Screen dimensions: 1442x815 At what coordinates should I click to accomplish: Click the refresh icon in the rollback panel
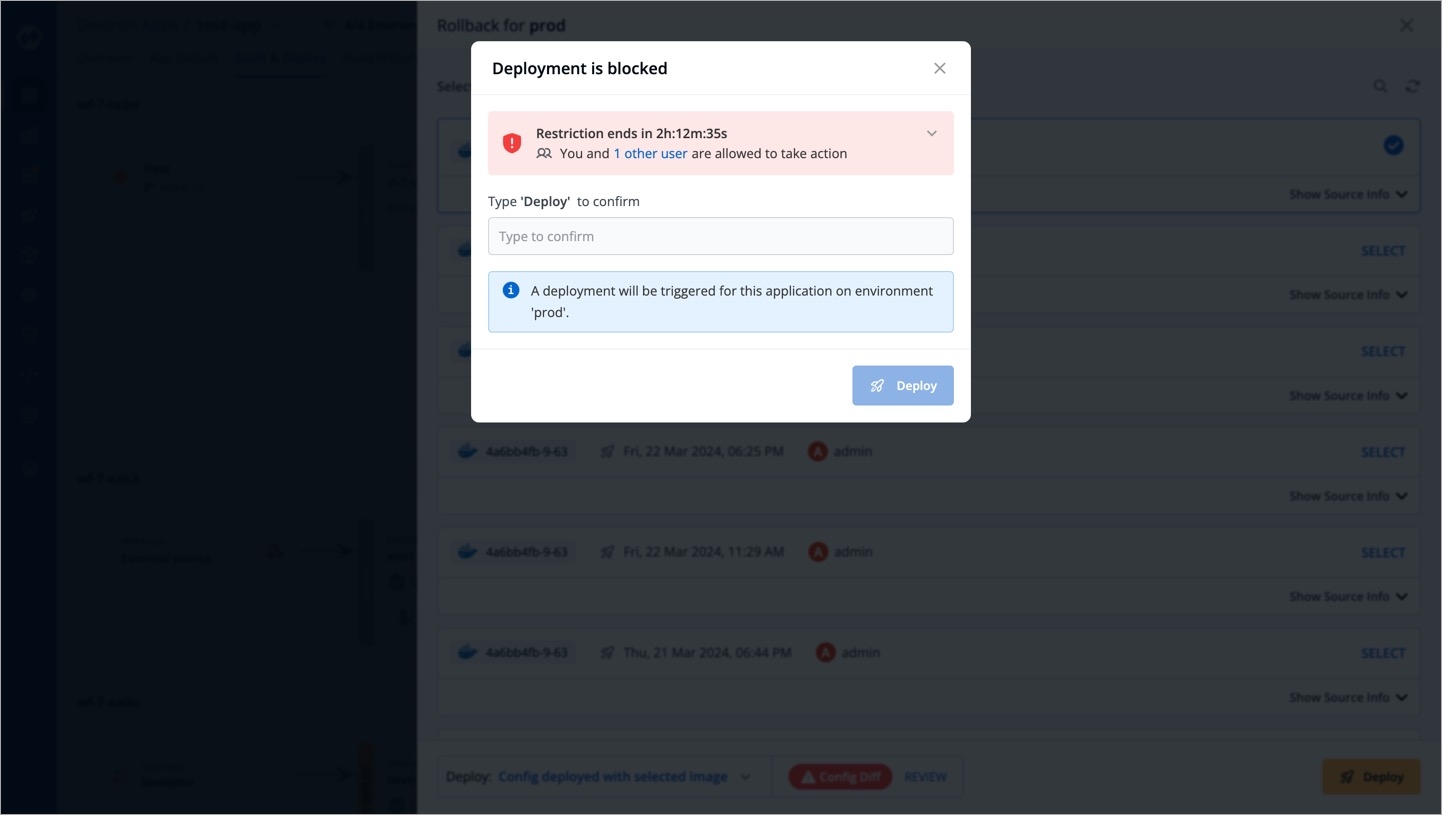coord(1412,86)
